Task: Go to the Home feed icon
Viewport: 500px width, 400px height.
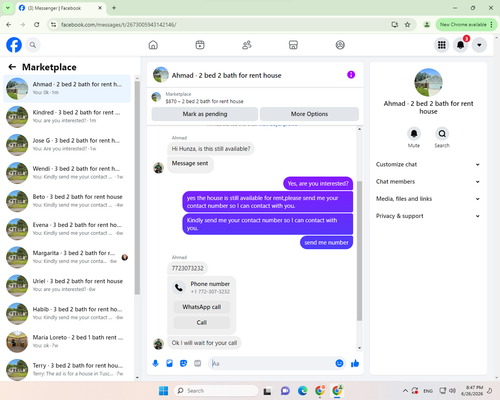Action: [x=153, y=45]
